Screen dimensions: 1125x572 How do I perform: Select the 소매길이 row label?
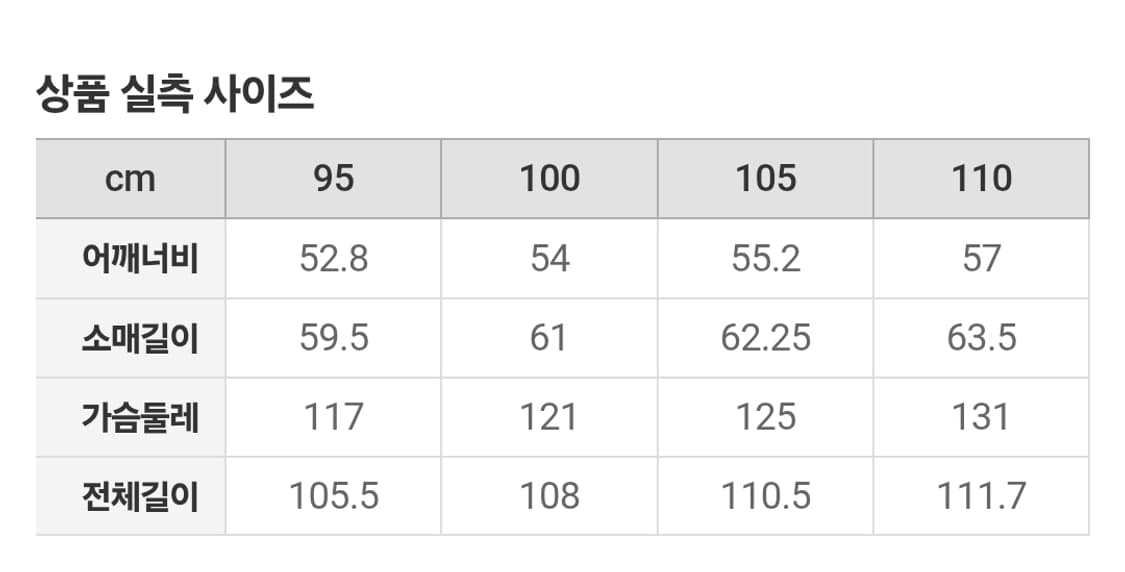[139, 338]
